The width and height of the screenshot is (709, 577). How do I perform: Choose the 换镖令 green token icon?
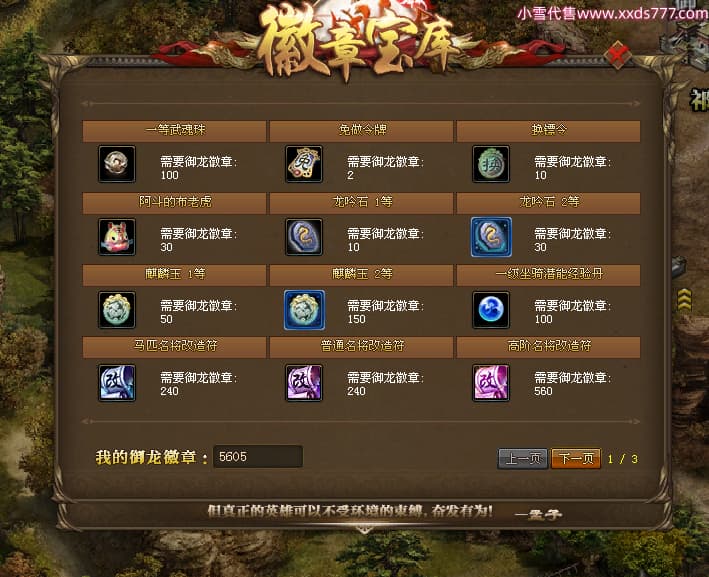pos(491,164)
